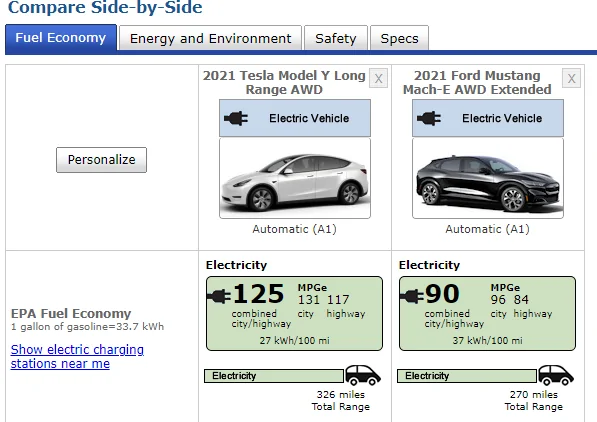
Task: Click the 270 miles Total Range text
Action: pyautogui.click(x=533, y=401)
